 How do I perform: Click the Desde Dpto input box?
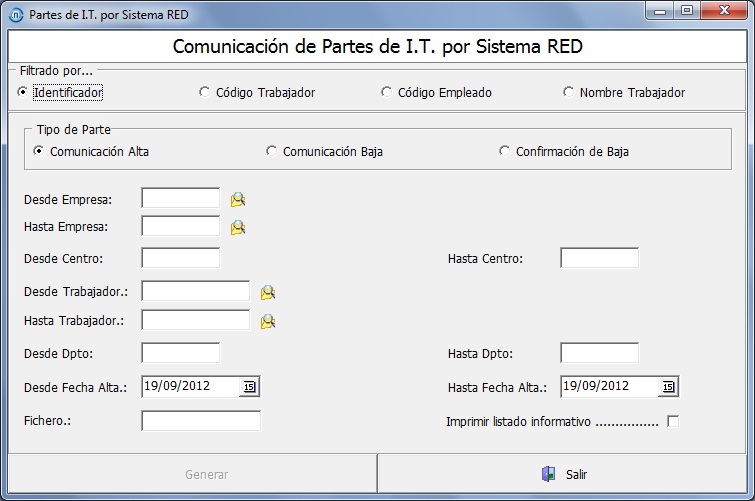[181, 353]
